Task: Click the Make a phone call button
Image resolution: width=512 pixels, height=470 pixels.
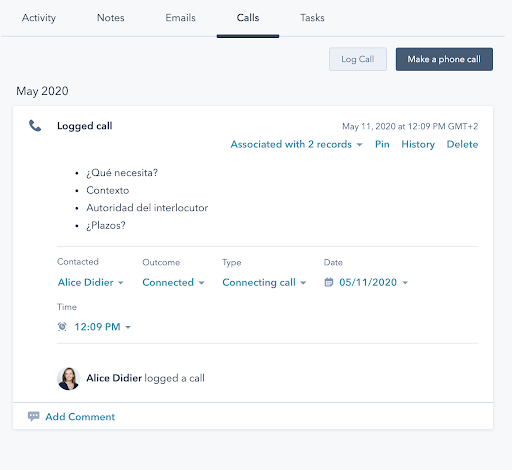Action: tap(444, 59)
